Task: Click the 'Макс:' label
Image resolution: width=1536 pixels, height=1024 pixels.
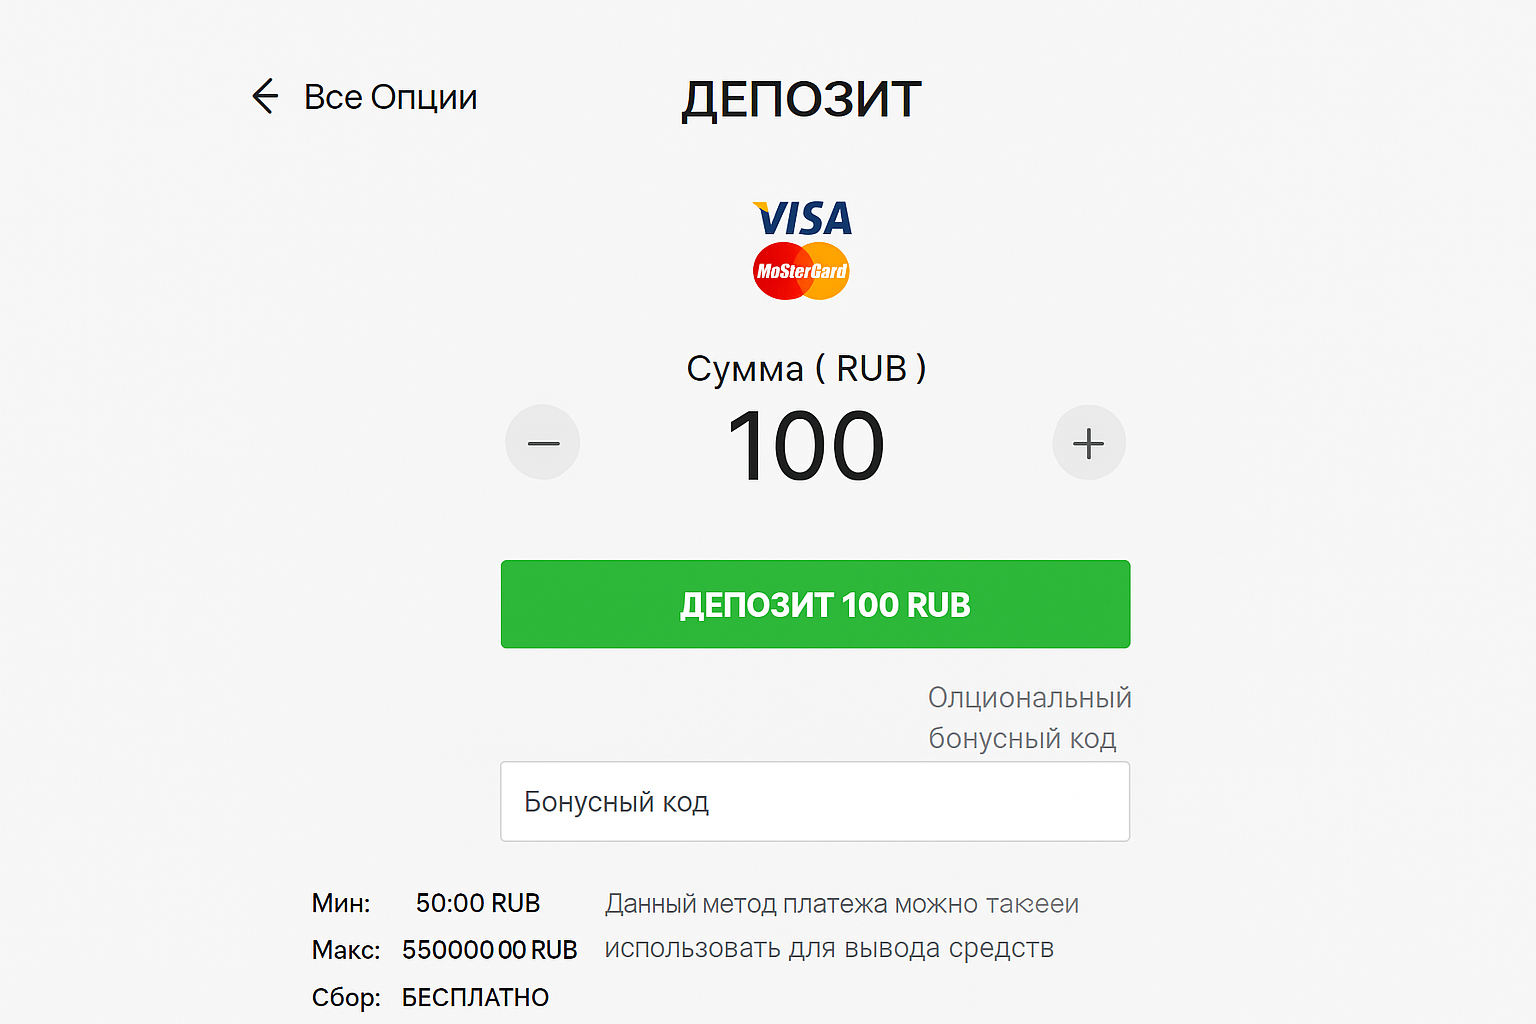Action: [346, 950]
